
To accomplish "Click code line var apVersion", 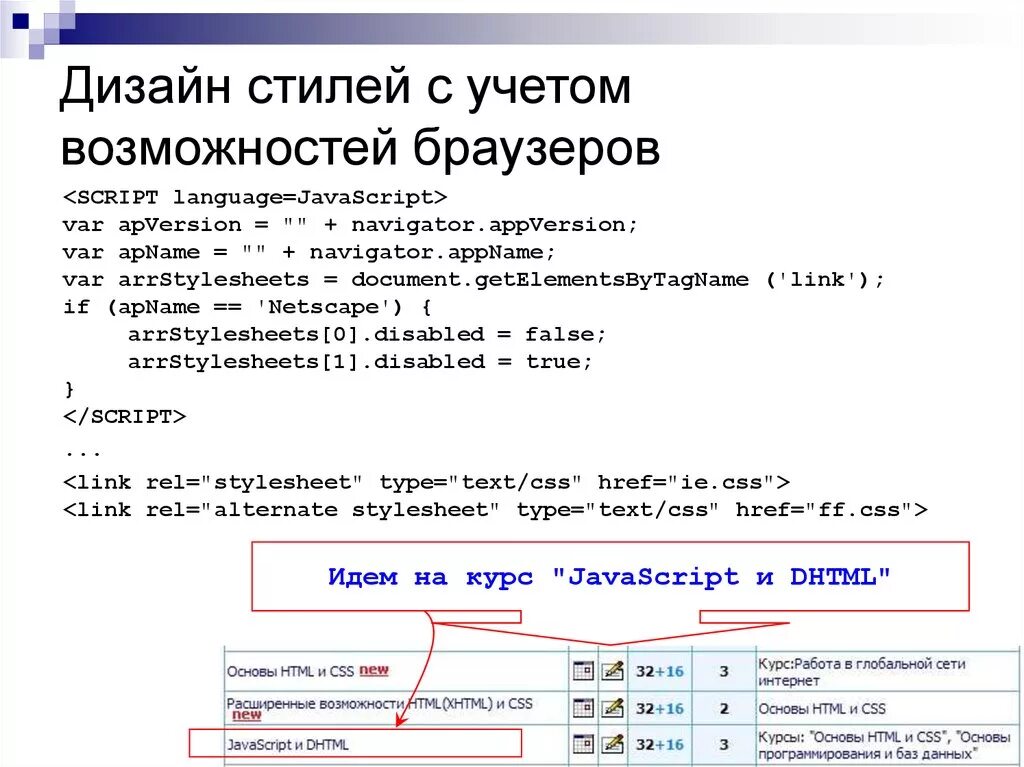I will [350, 225].
